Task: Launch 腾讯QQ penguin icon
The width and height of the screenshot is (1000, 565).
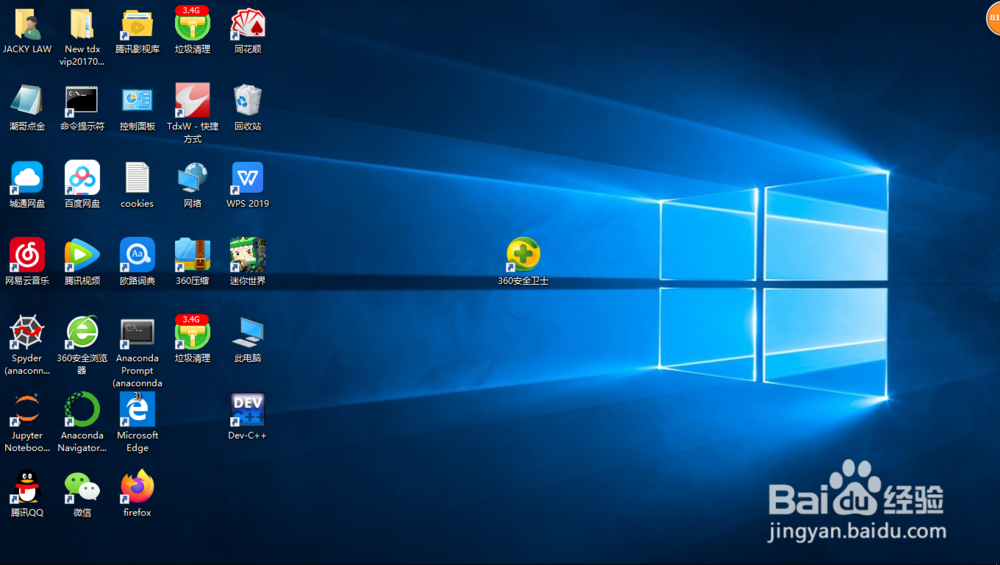Action: tap(27, 487)
